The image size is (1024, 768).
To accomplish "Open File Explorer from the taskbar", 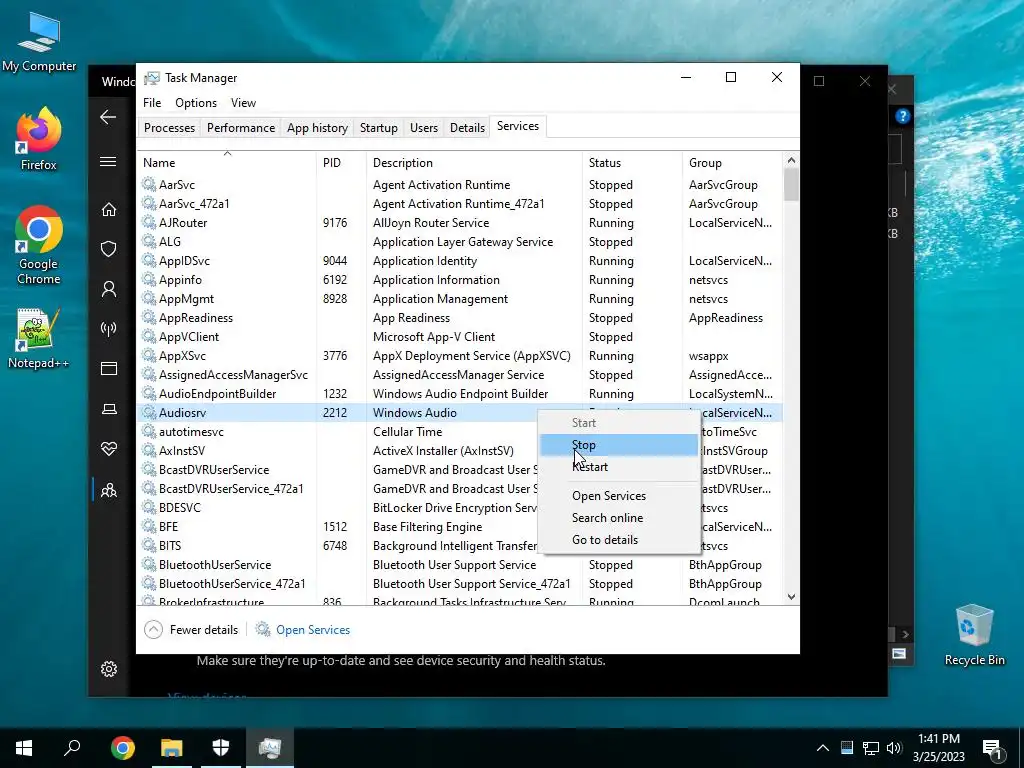I will click(171, 748).
